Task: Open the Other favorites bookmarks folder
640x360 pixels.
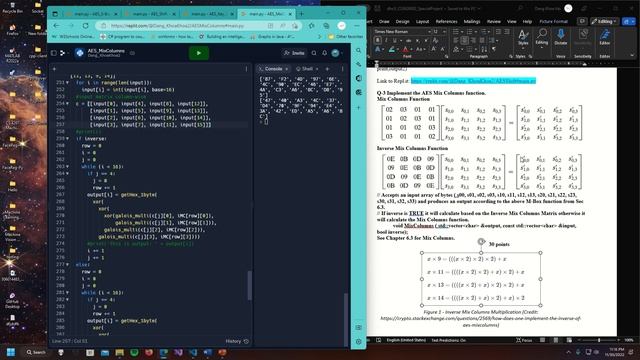Action: tap(345, 37)
